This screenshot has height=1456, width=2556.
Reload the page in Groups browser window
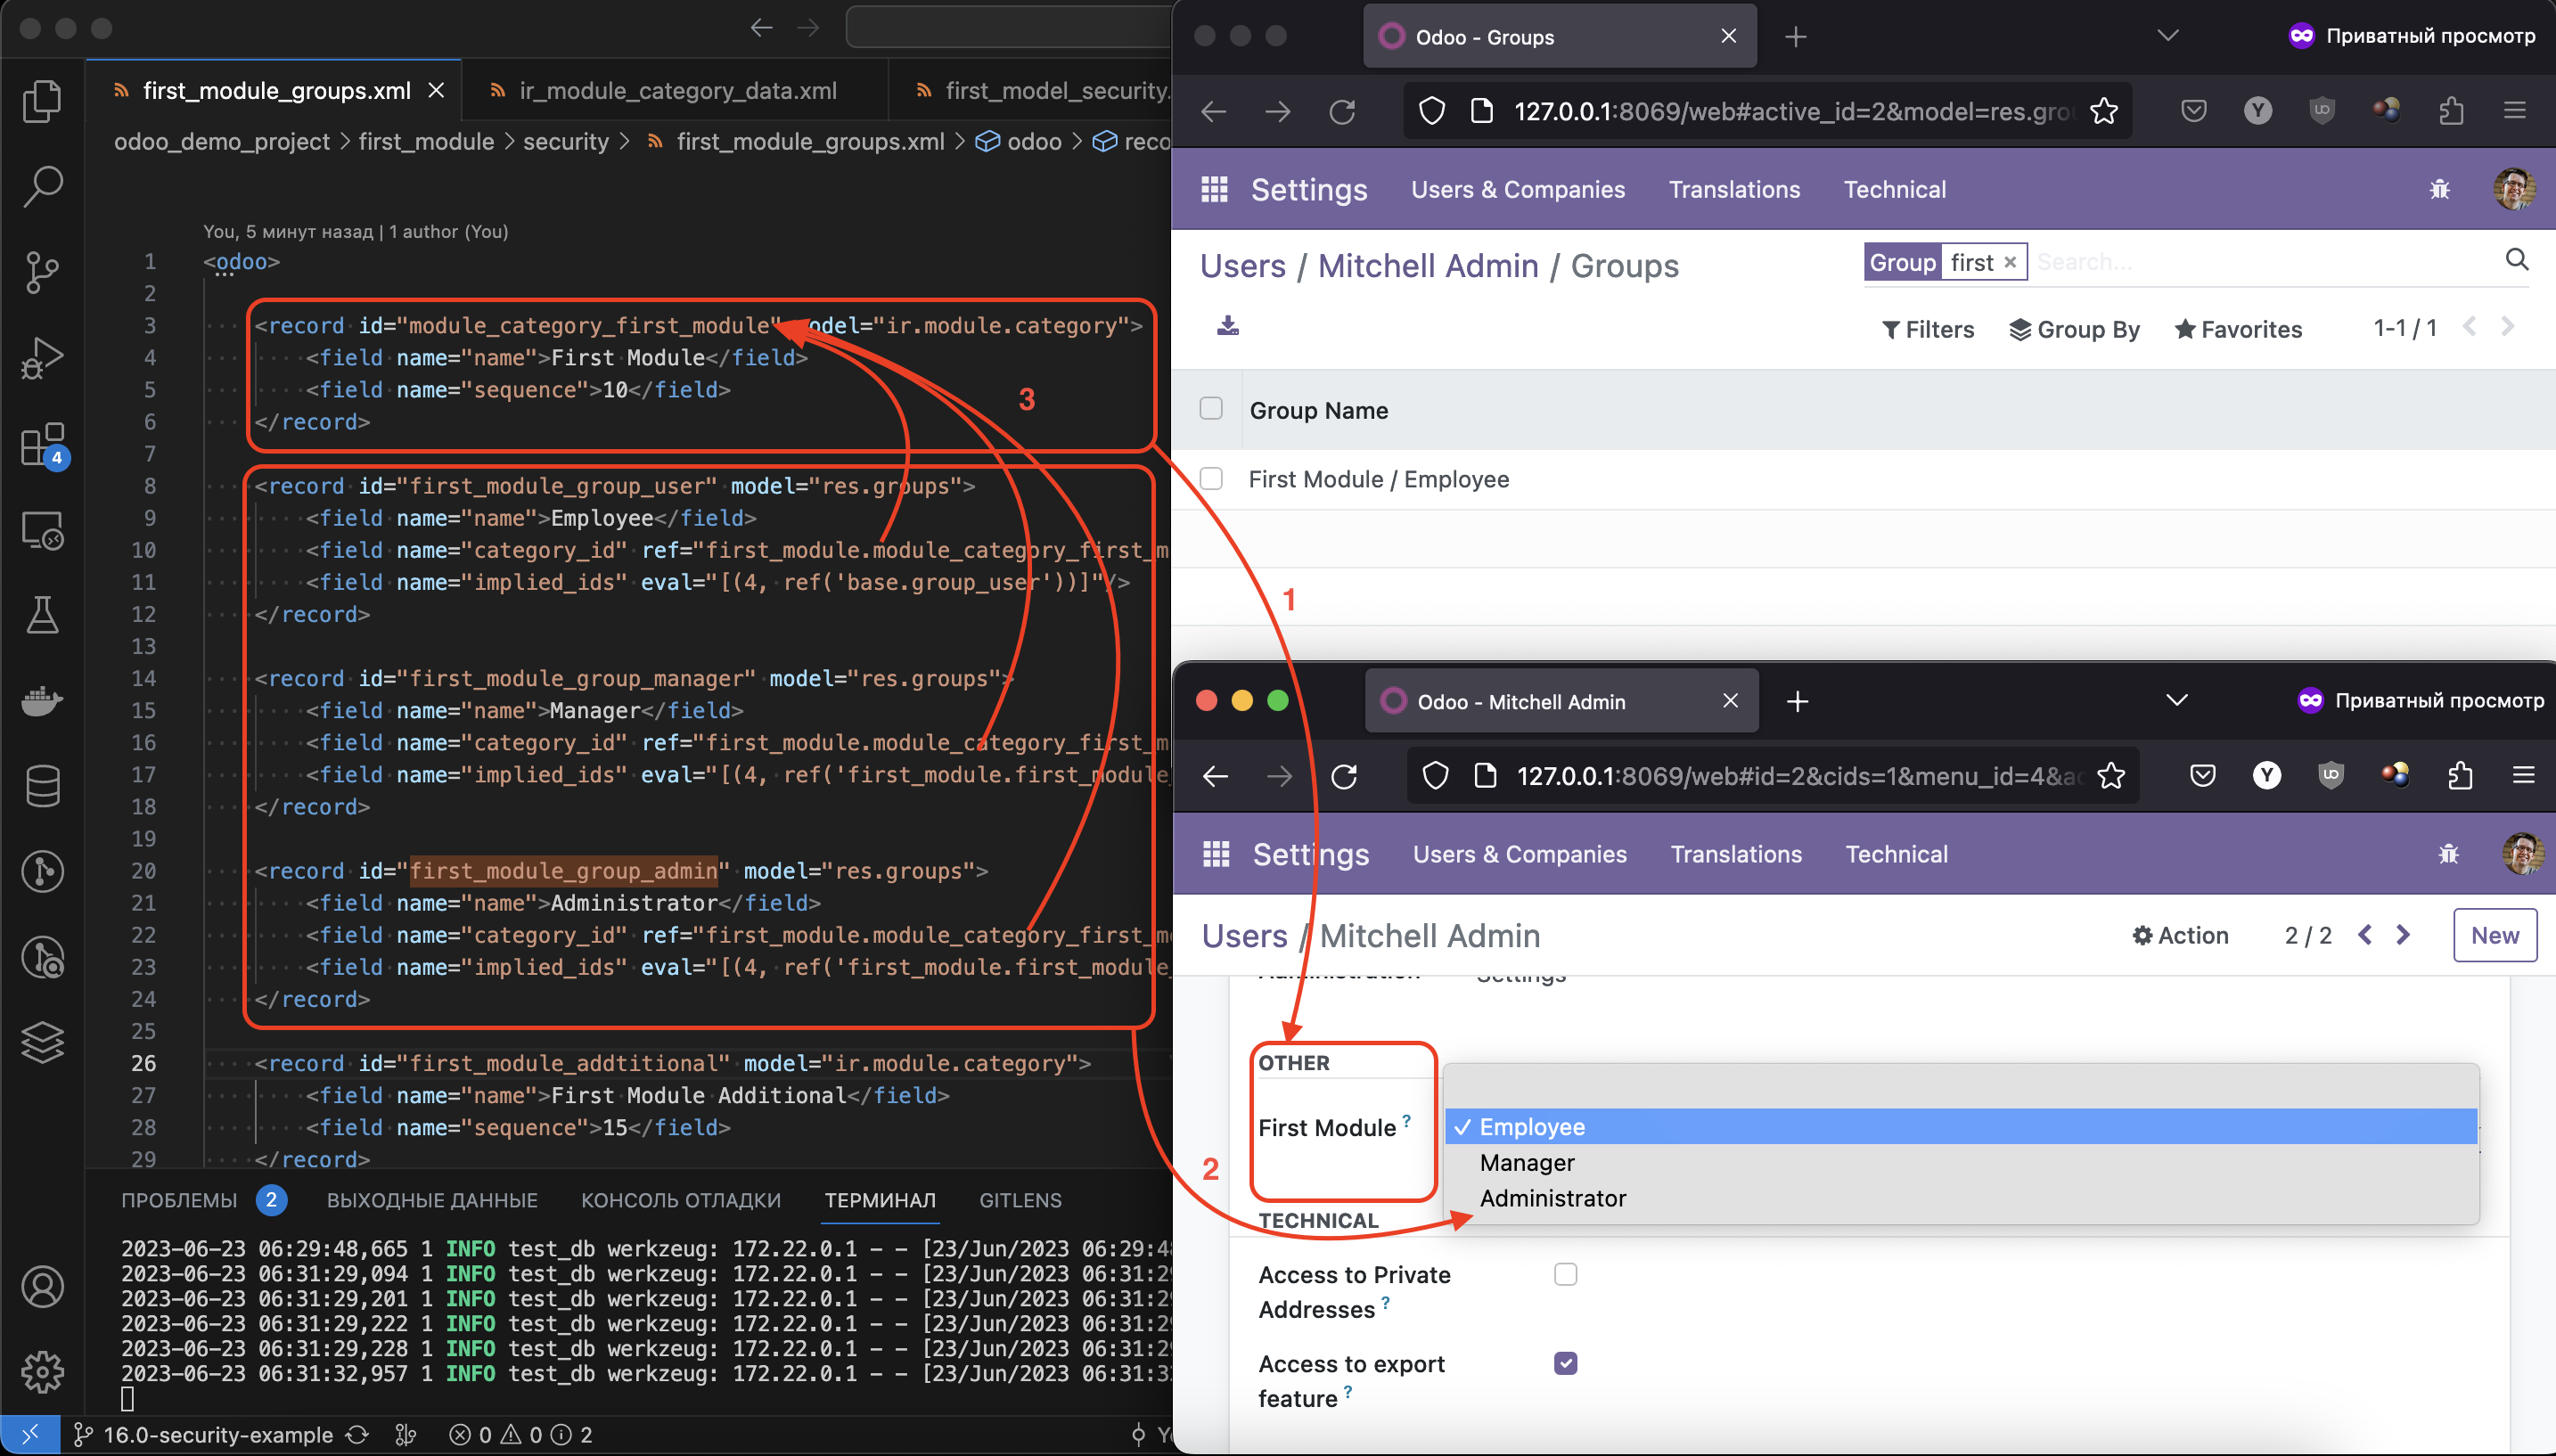tap(1342, 111)
